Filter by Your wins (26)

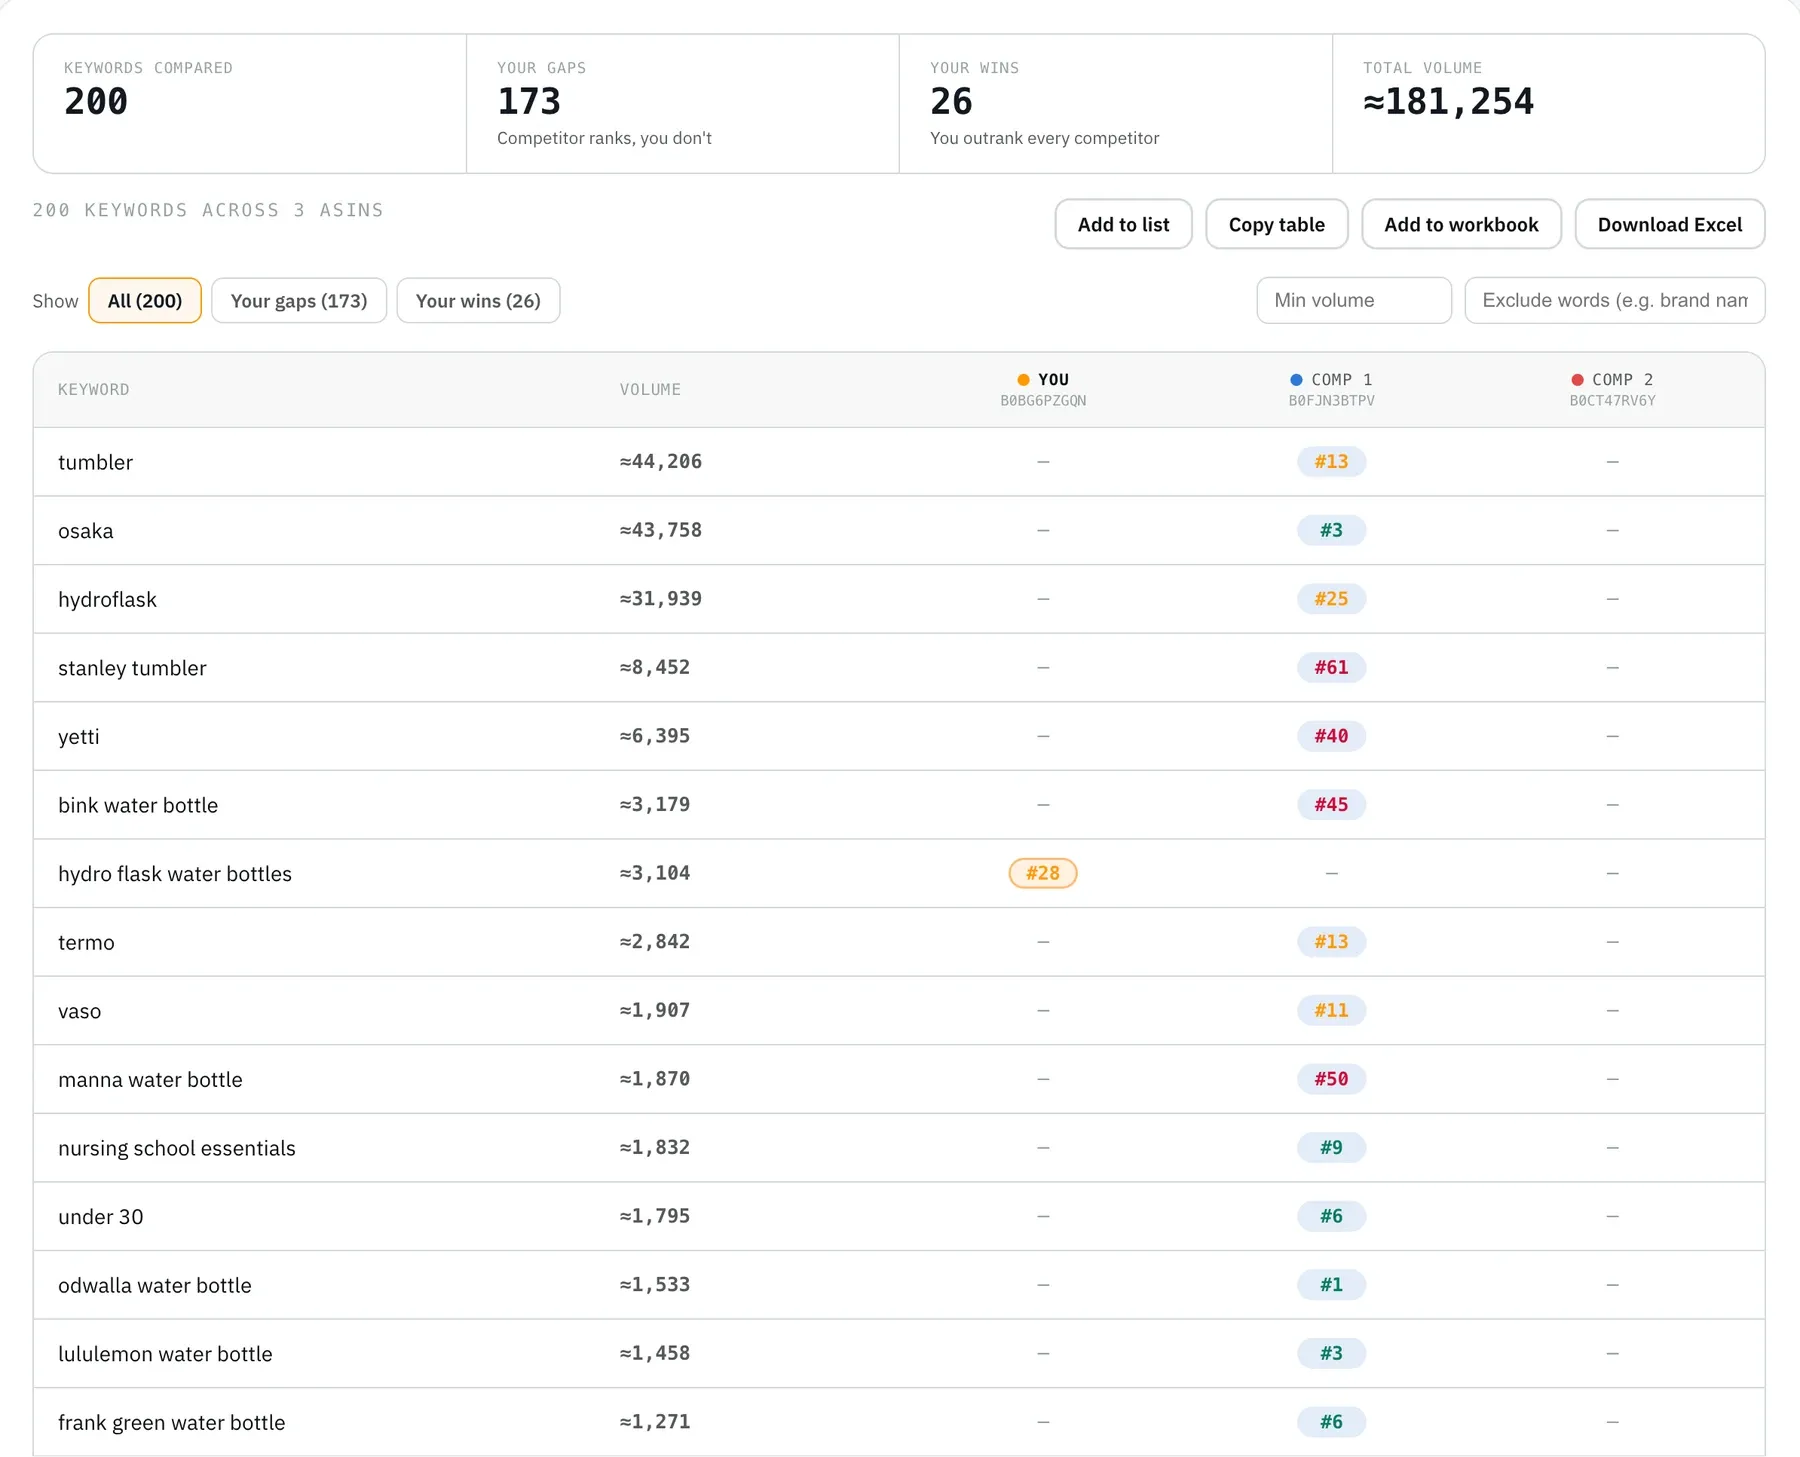click(x=478, y=300)
